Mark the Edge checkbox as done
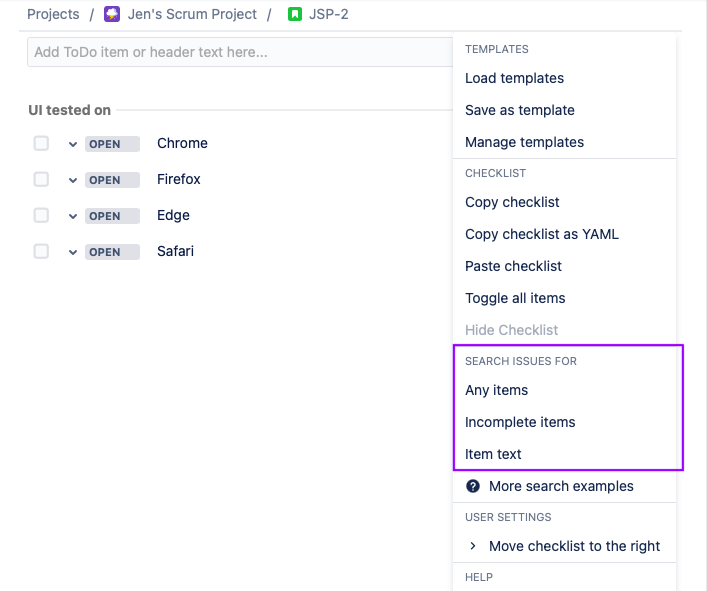The height and width of the screenshot is (591, 707). 41,215
